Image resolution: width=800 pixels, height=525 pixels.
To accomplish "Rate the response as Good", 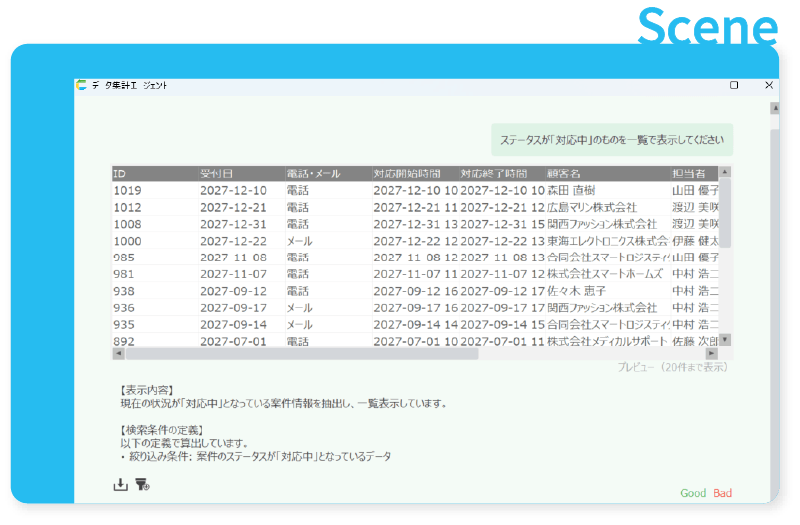I will (693, 493).
